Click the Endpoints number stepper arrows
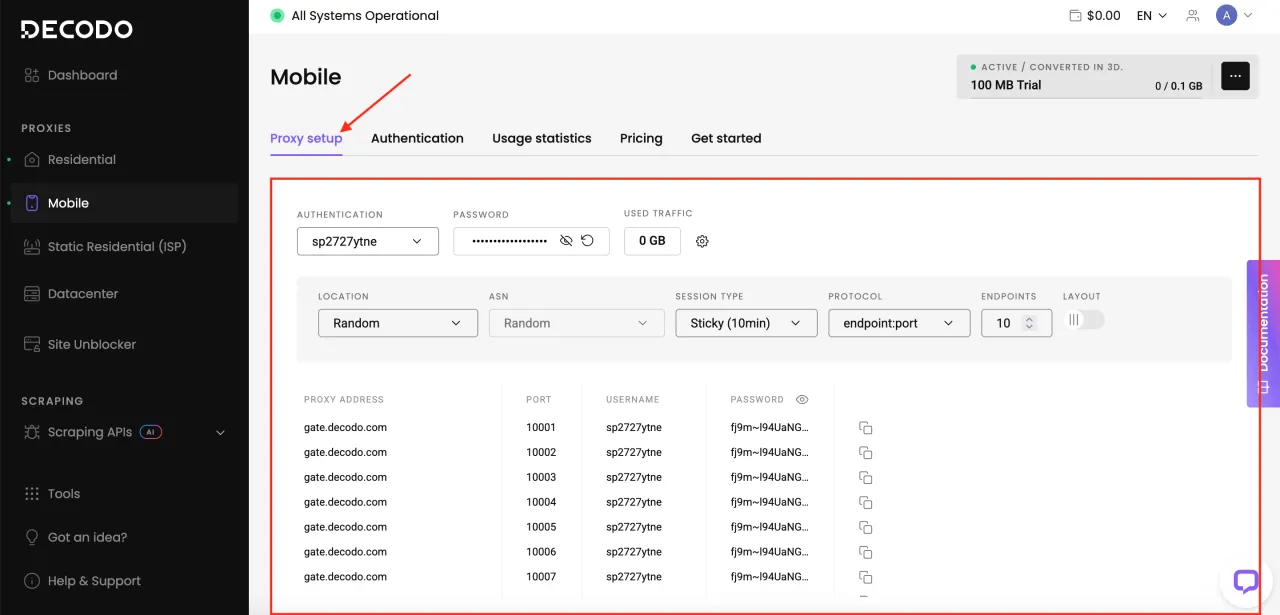1280x615 pixels. pos(1030,323)
